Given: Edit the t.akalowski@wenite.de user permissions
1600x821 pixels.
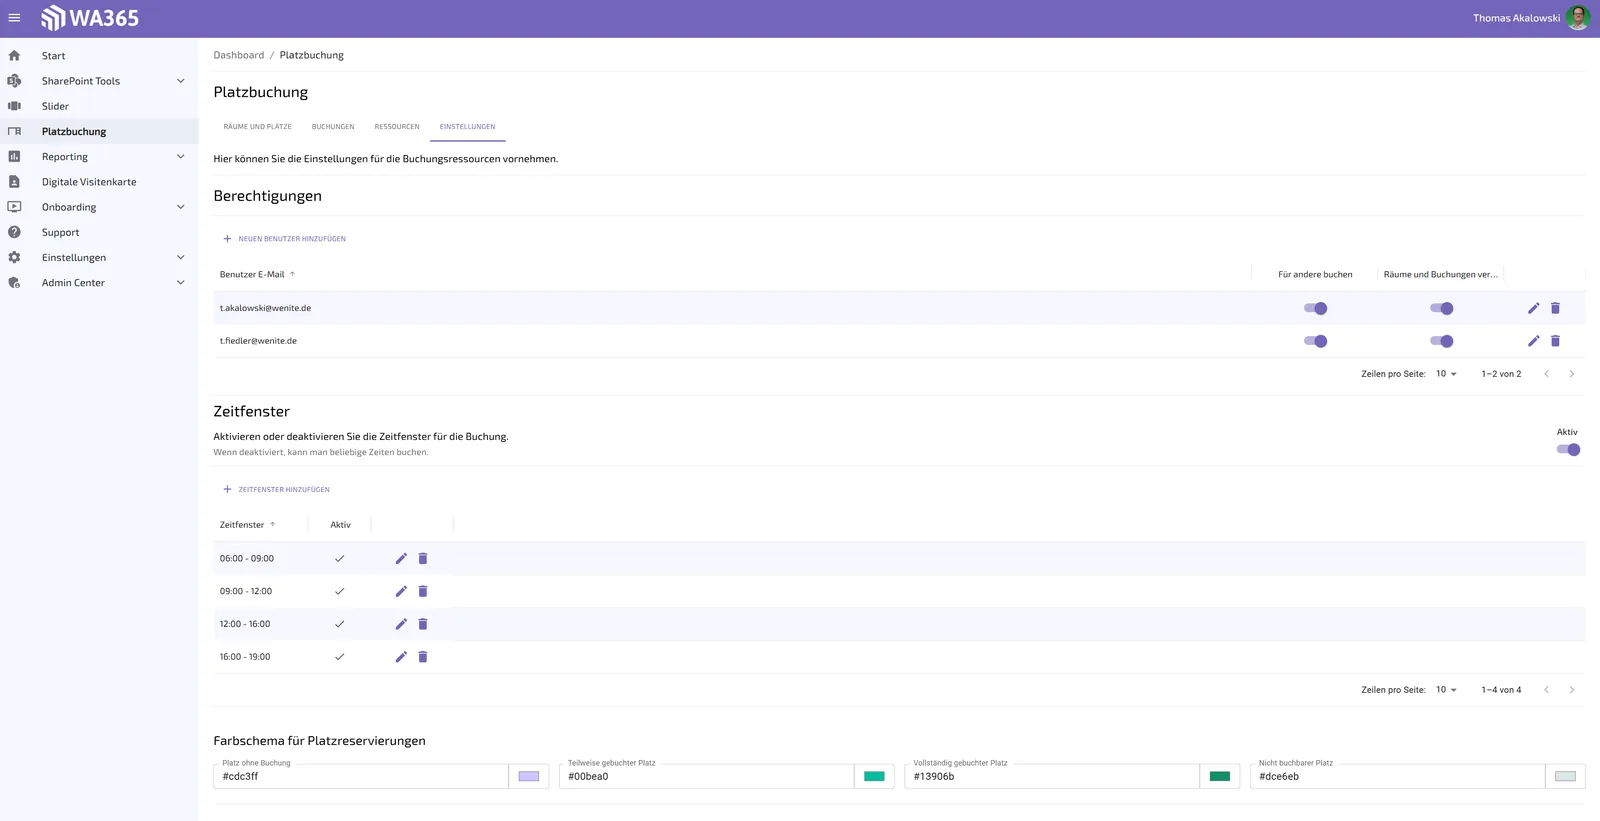Looking at the screenshot, I should (1533, 308).
